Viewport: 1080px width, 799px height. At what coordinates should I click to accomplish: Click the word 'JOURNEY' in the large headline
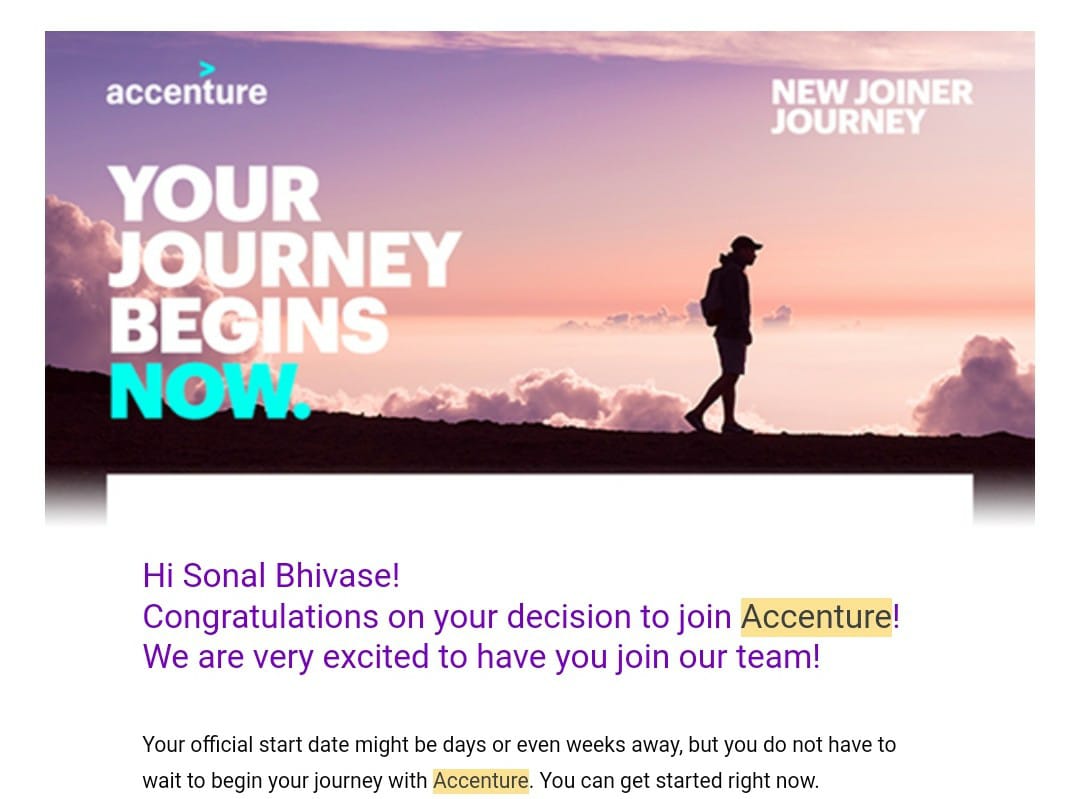tap(284, 260)
